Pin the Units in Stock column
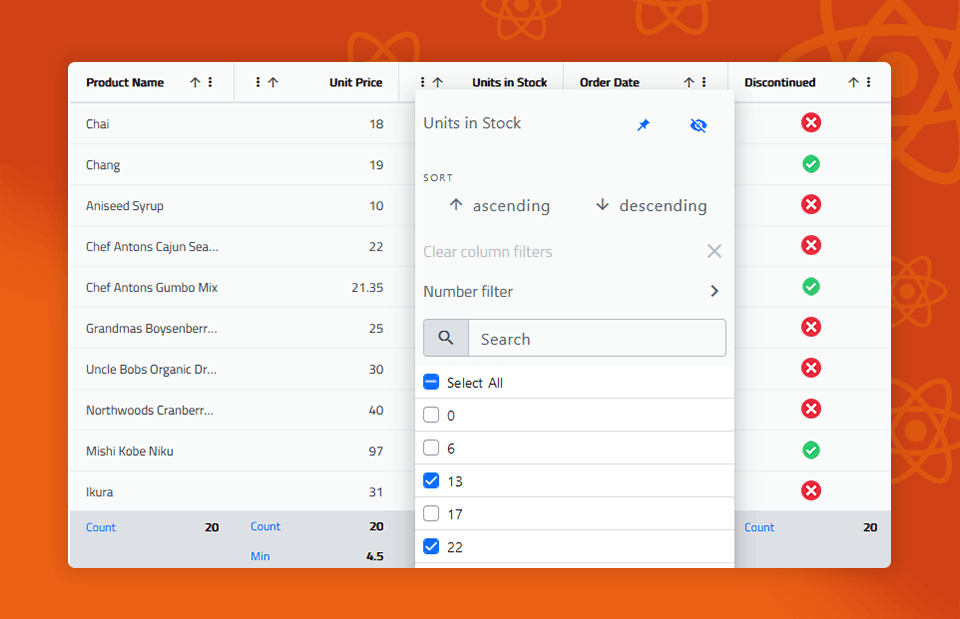960x619 pixels. (644, 125)
